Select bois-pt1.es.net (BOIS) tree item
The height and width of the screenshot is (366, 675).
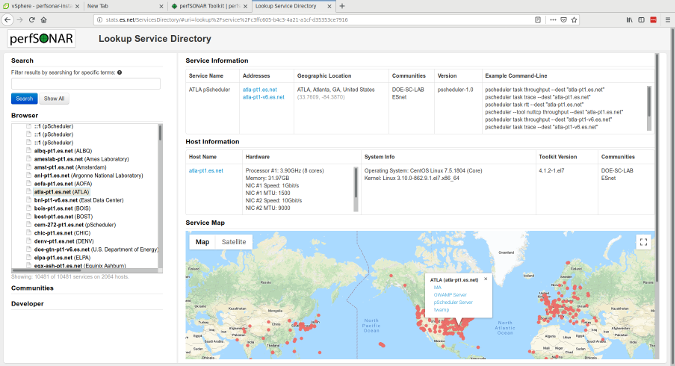pyautogui.click(x=62, y=208)
